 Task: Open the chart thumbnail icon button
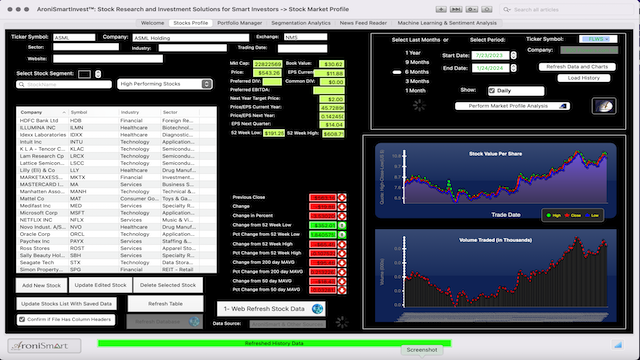tap(604, 106)
